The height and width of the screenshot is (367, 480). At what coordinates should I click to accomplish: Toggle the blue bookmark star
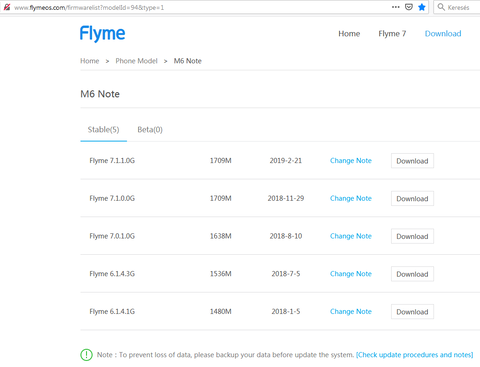(422, 7)
